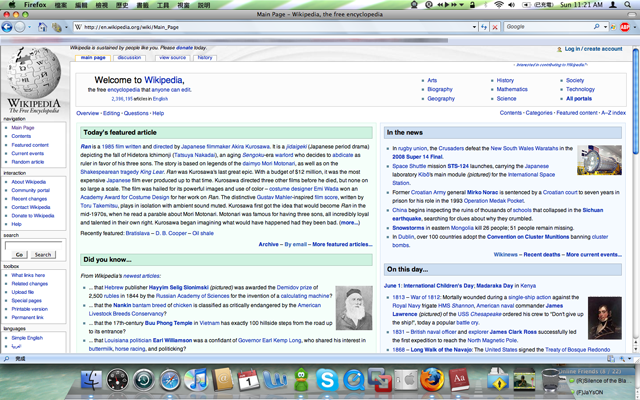Image resolution: width=640 pixels, height=400 pixels.
Task: Click the Hayyim Selig Slonimski portrait thumbnail
Action: click(354, 308)
